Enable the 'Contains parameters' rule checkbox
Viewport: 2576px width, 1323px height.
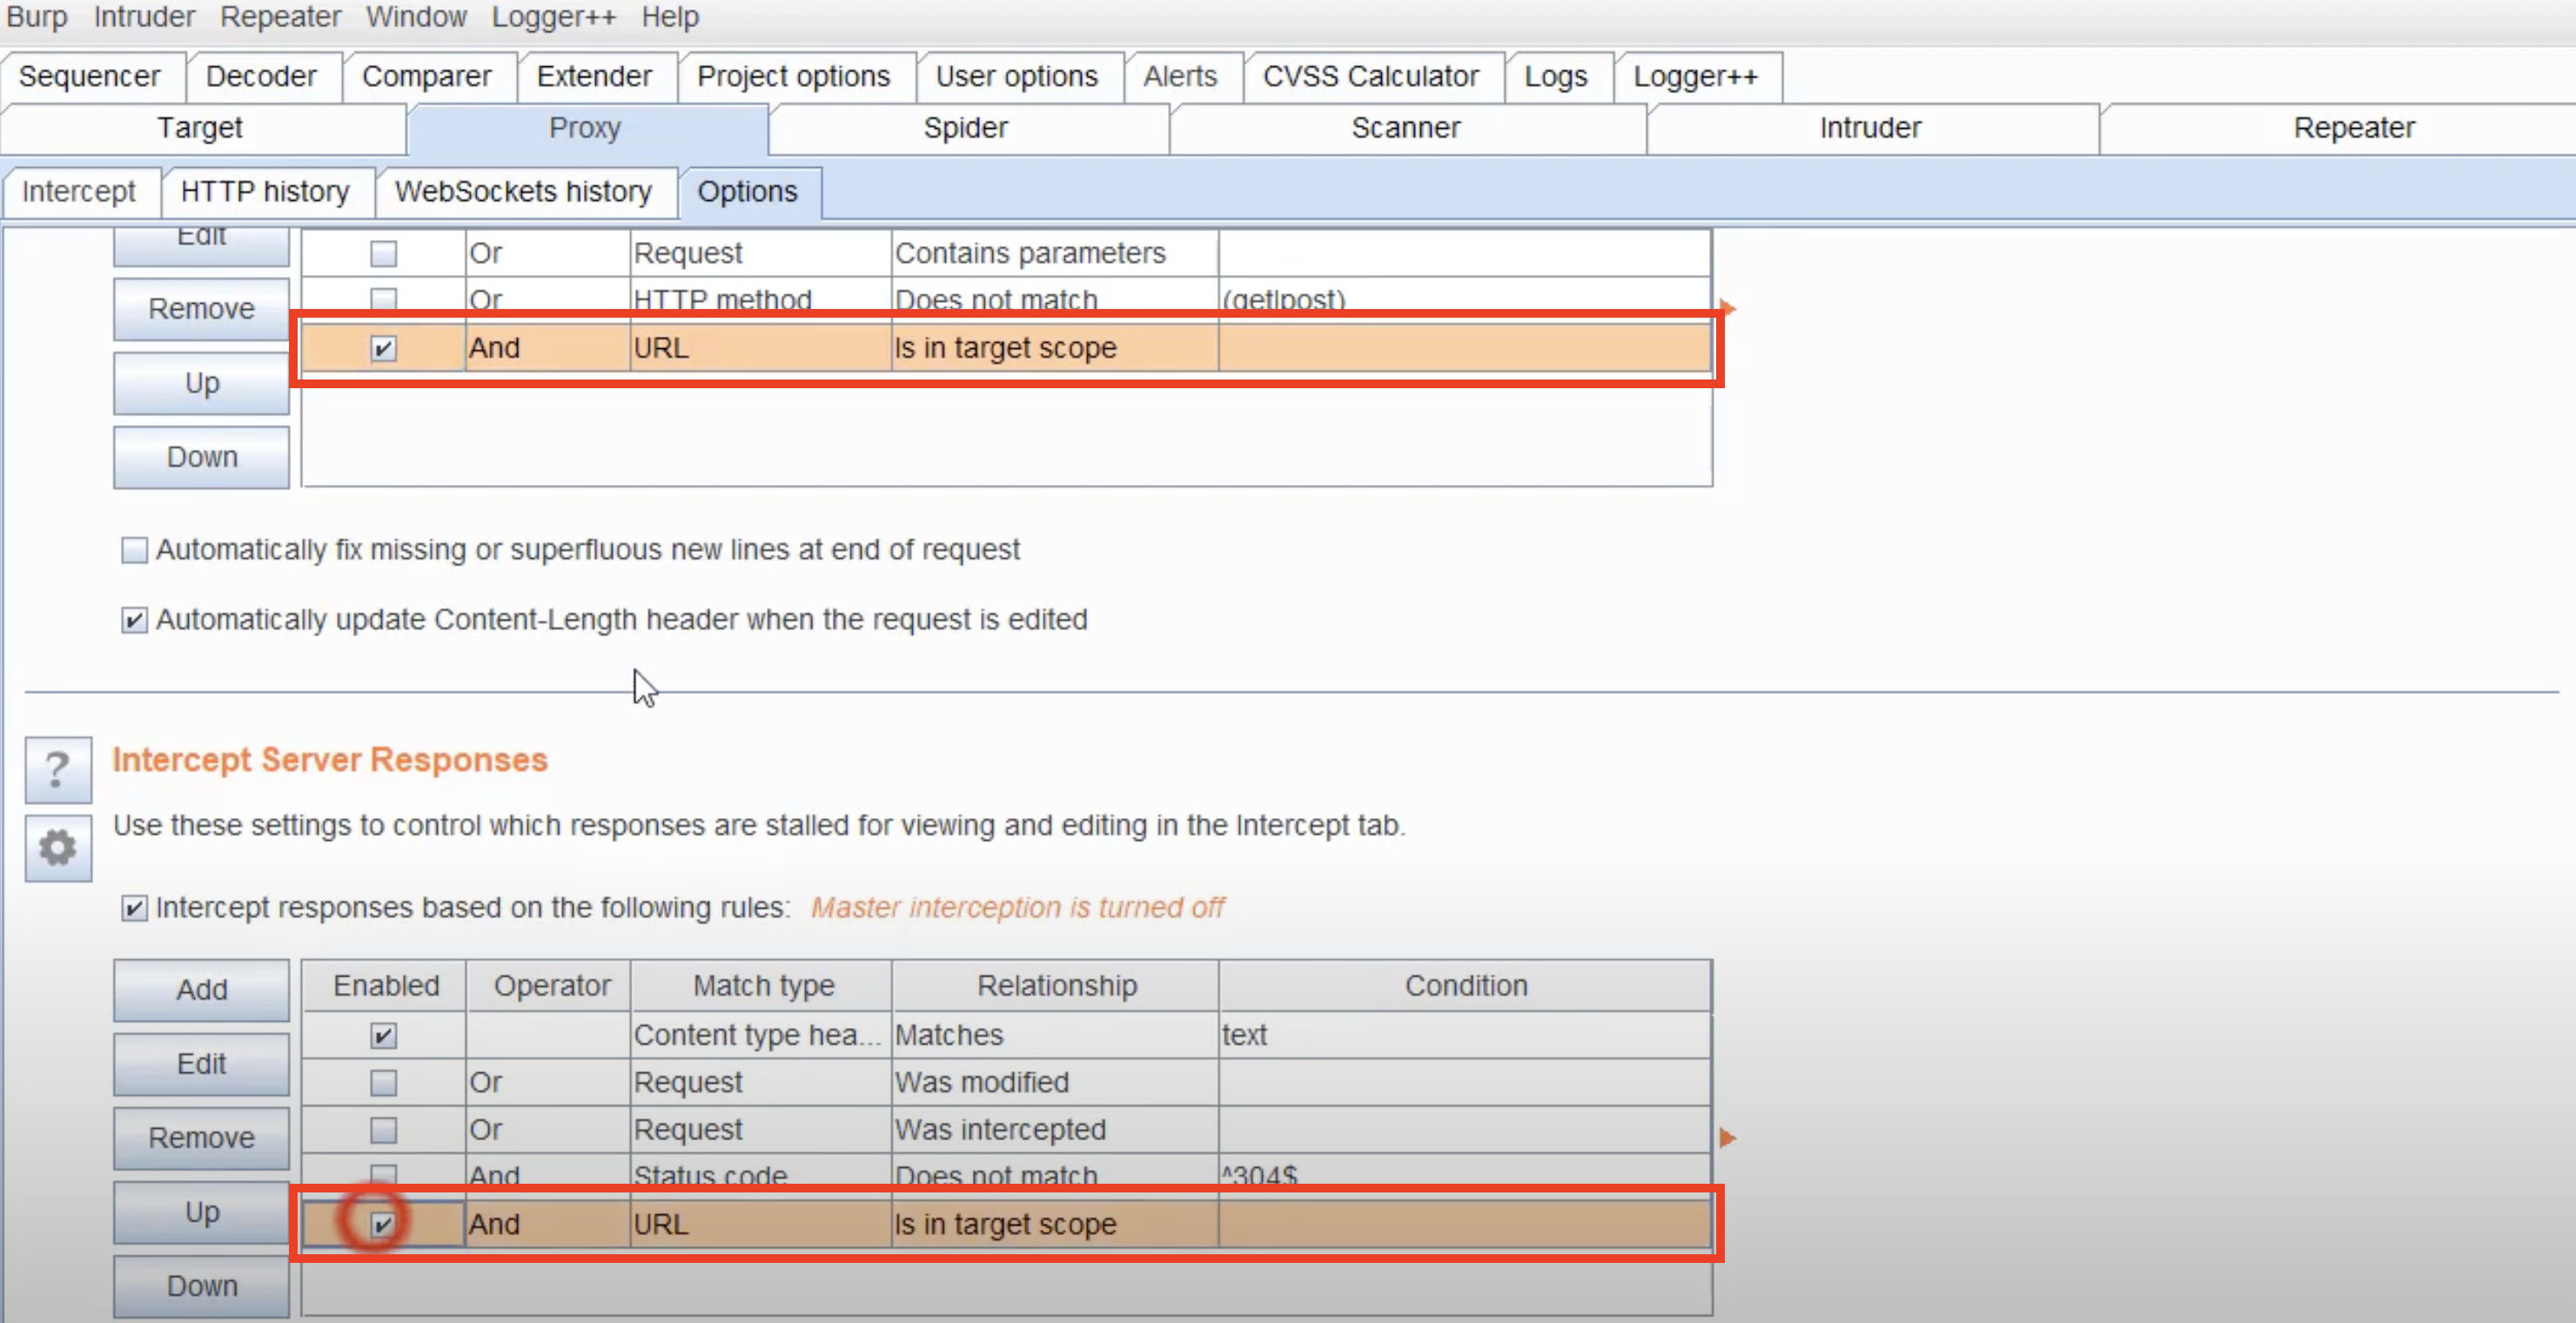[x=383, y=254]
